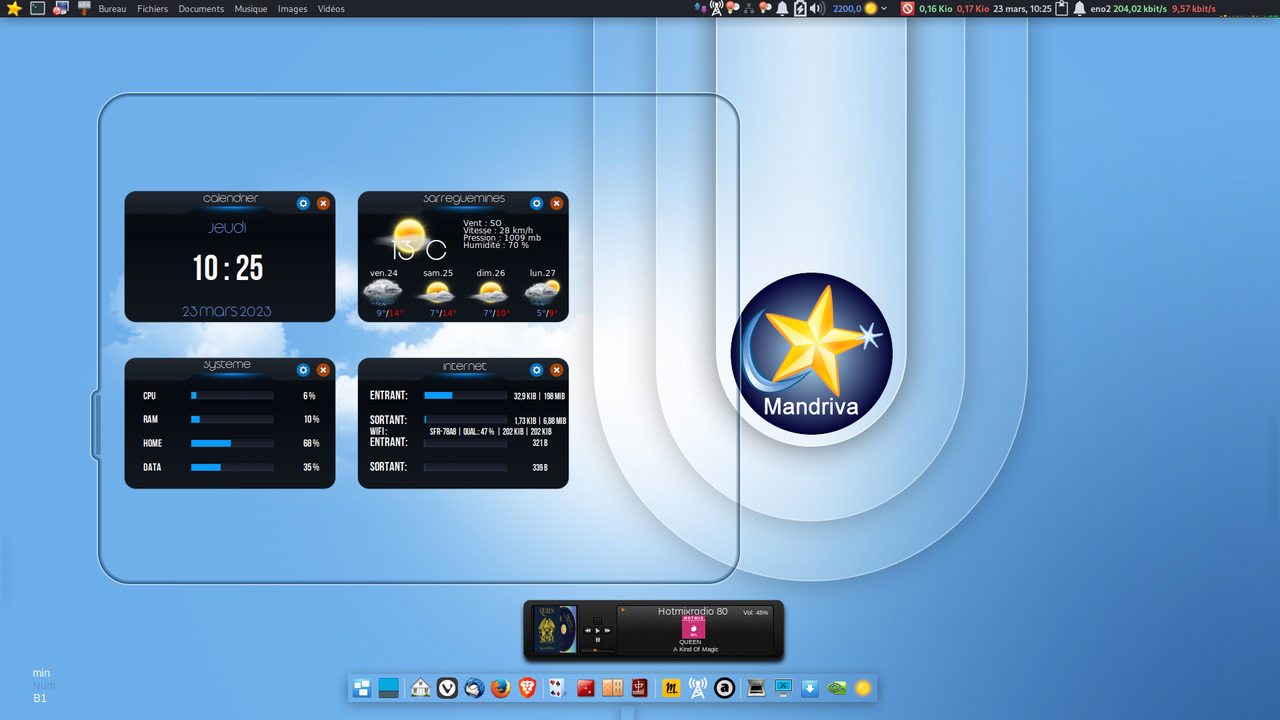Open the window overview dock icon
This screenshot has height=720, width=1280.
[x=362, y=688]
